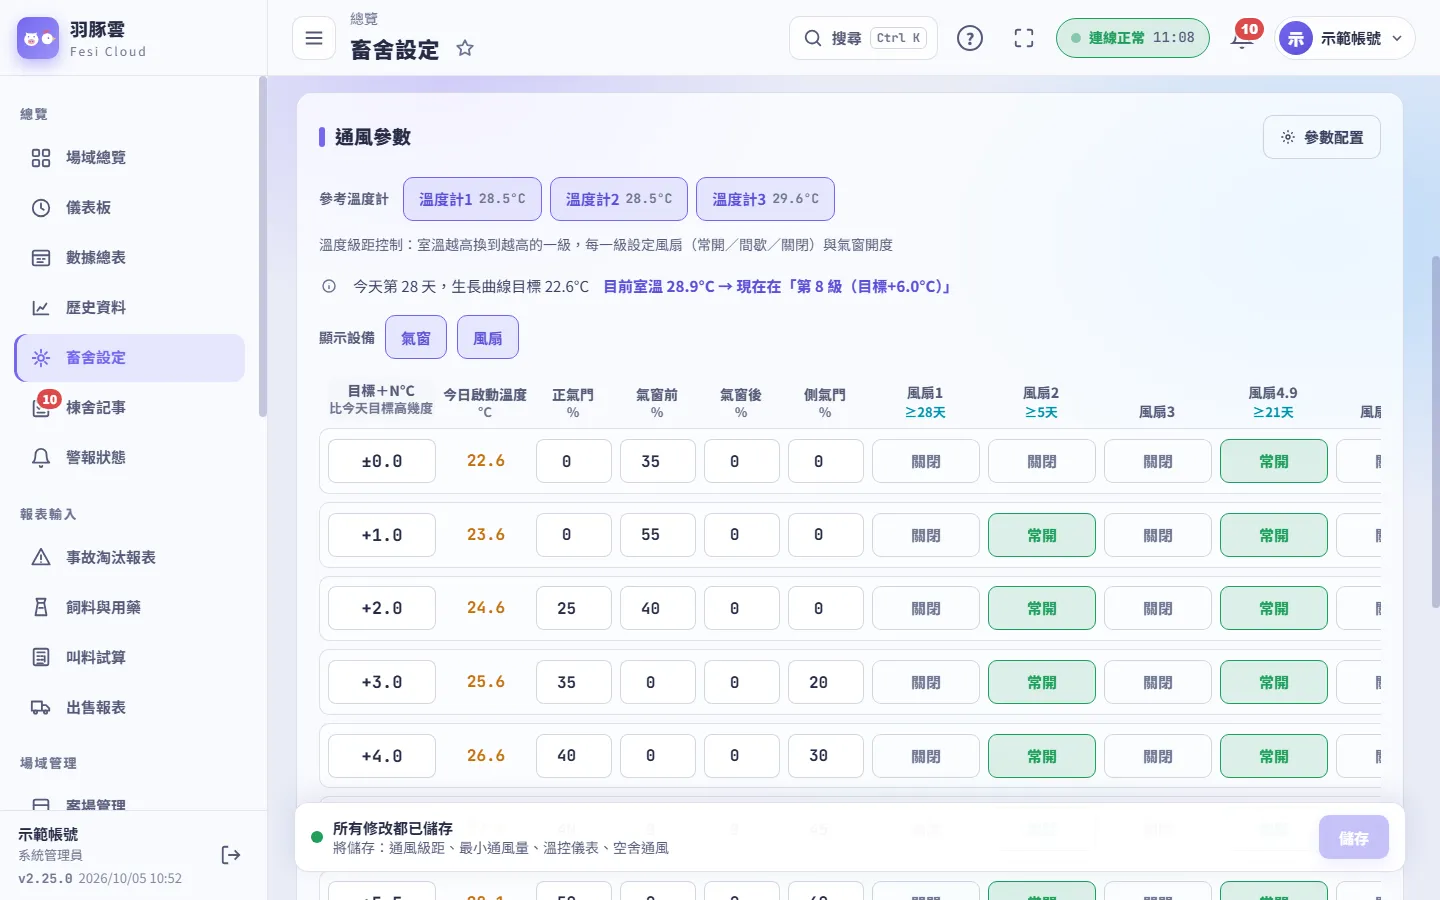Enter fullscreen mode icon
The image size is (1440, 900).
1024,38
